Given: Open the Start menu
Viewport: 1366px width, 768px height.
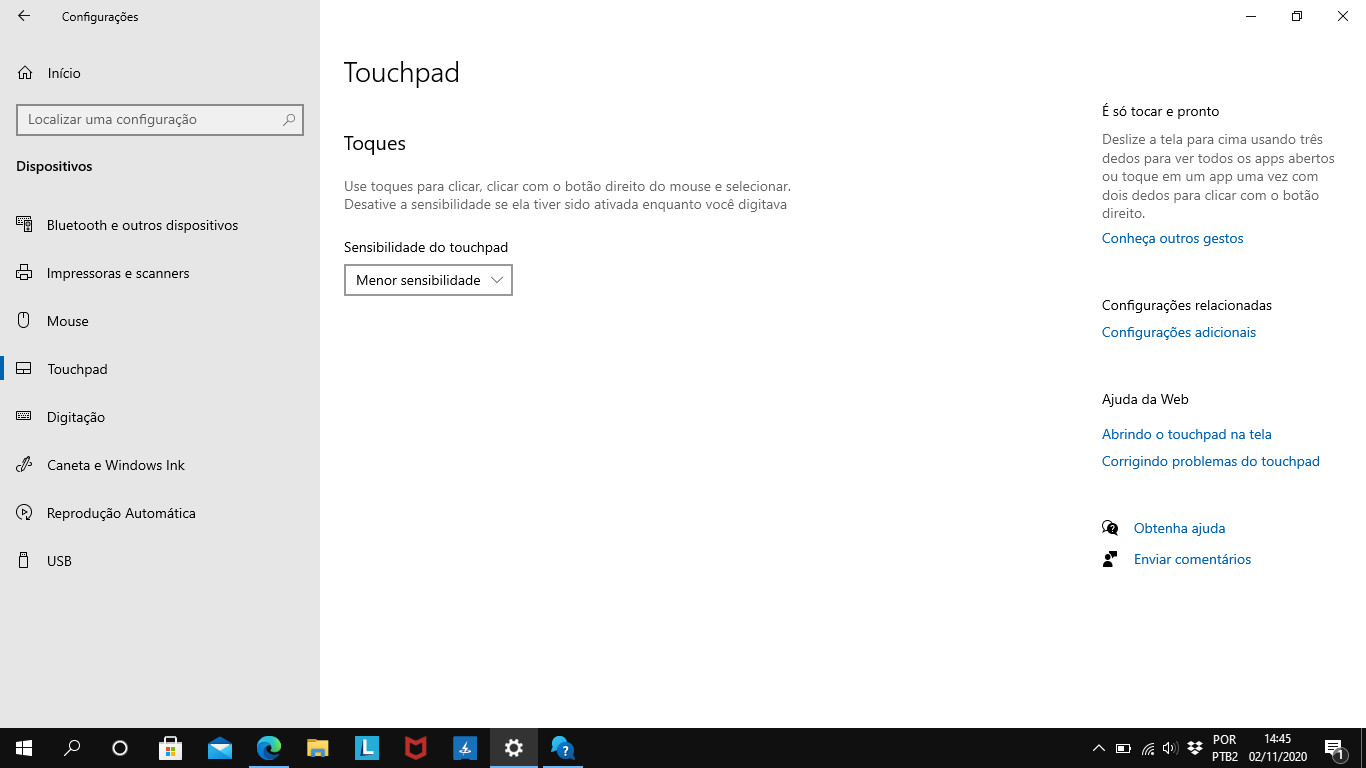Looking at the screenshot, I should click(x=23, y=747).
